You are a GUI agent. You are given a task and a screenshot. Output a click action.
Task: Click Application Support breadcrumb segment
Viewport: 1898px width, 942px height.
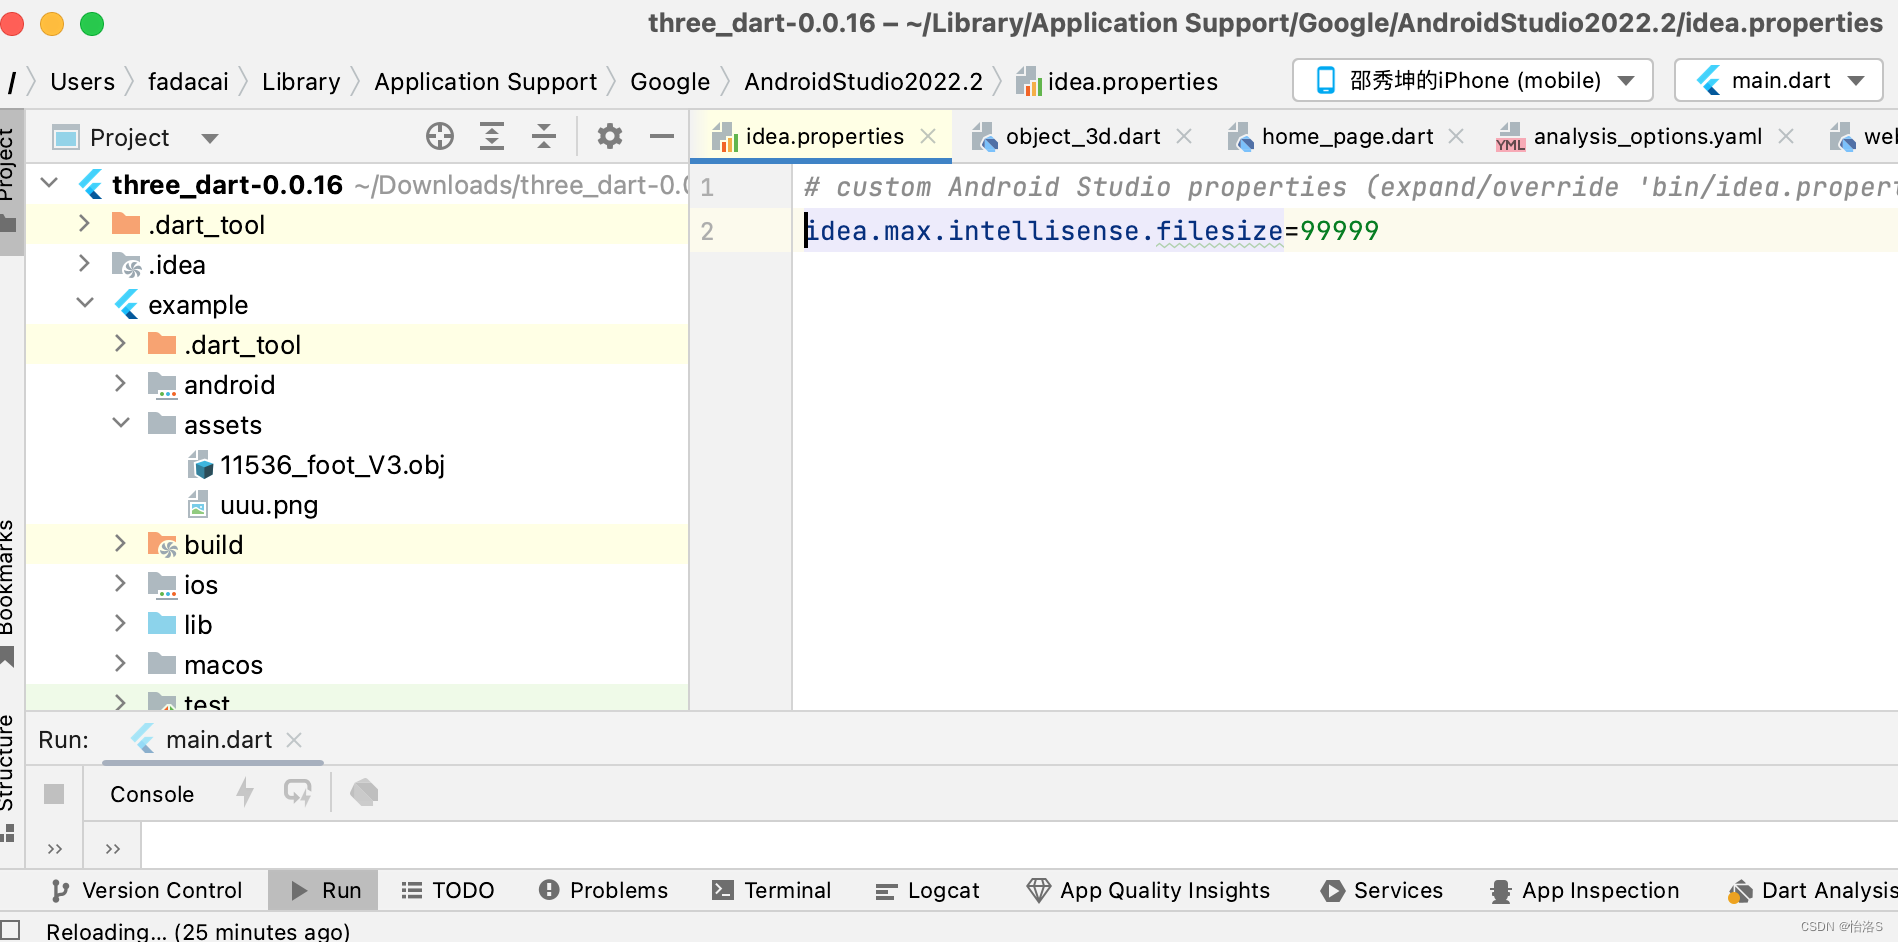pos(486,81)
